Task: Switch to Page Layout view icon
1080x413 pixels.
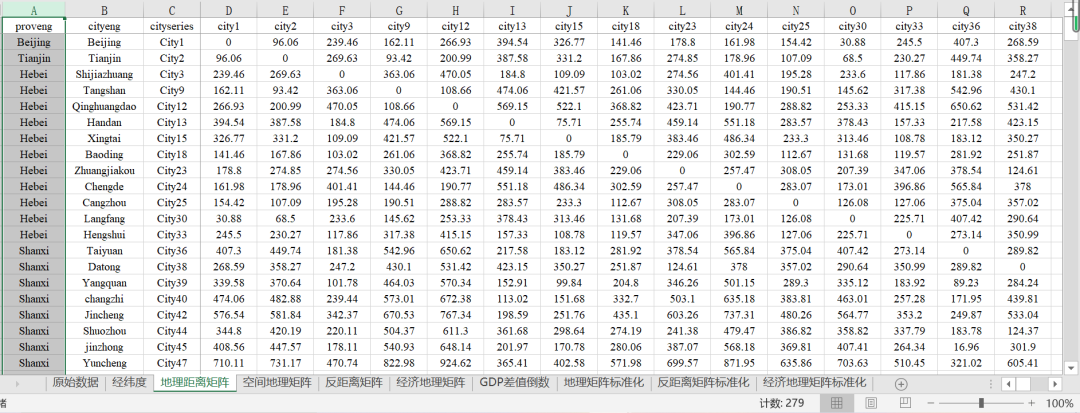Action: coord(871,403)
